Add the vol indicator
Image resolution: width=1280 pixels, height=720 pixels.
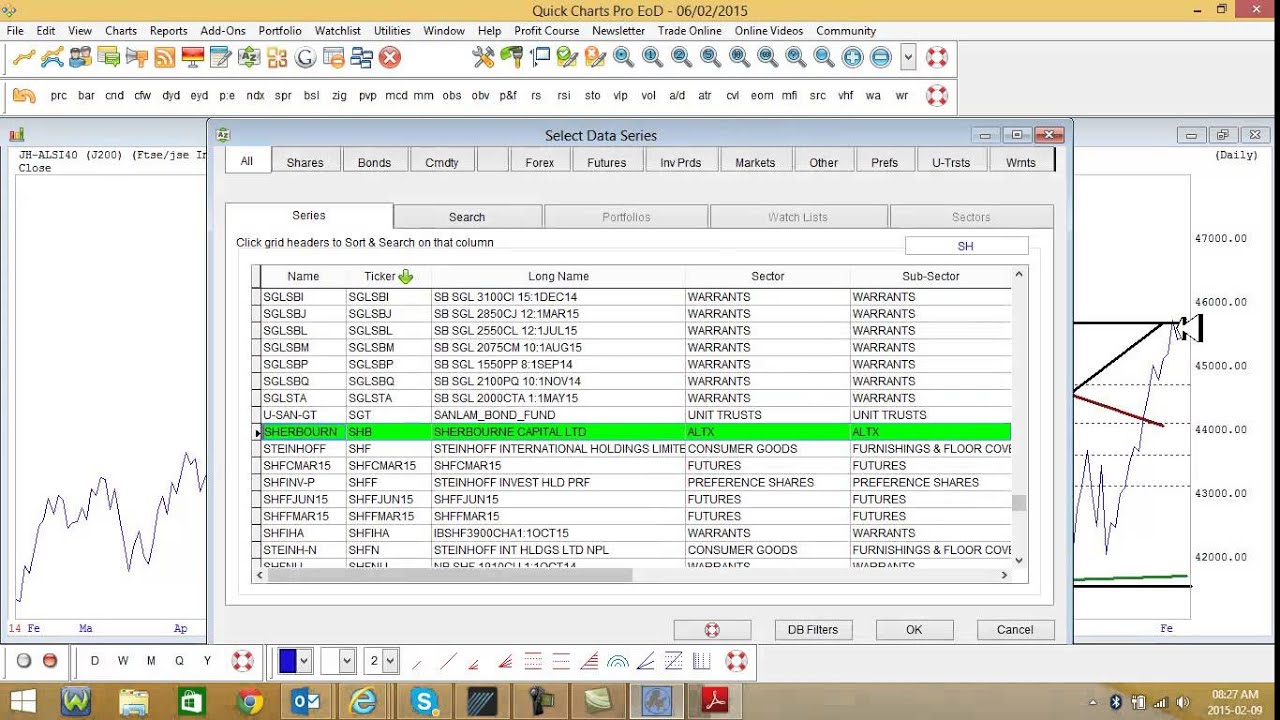[649, 96]
